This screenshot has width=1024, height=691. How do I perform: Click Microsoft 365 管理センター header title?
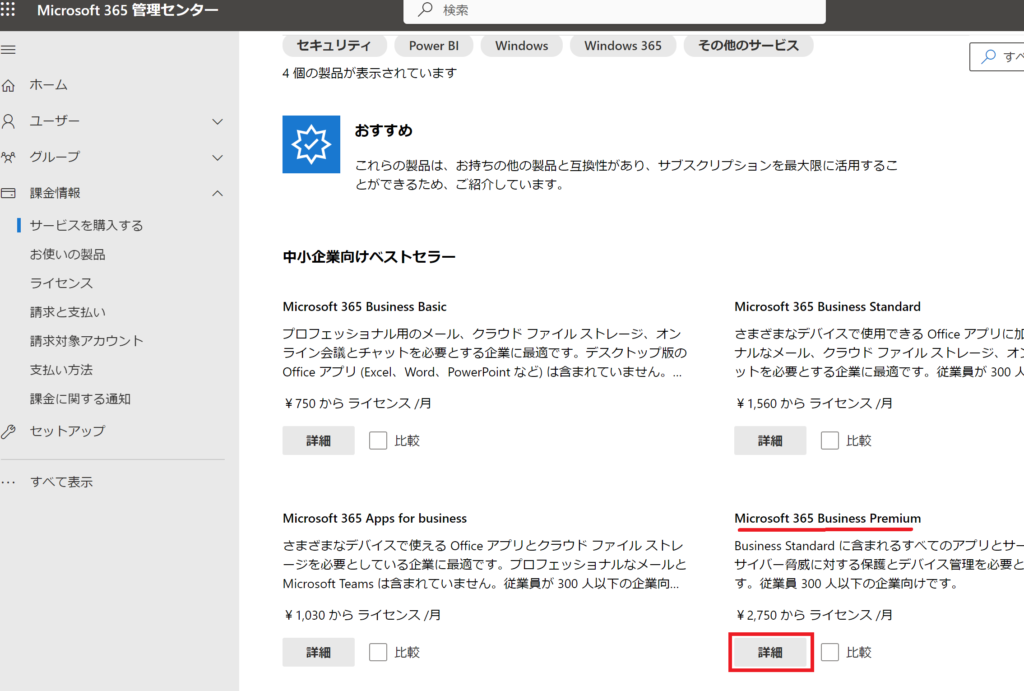point(128,10)
